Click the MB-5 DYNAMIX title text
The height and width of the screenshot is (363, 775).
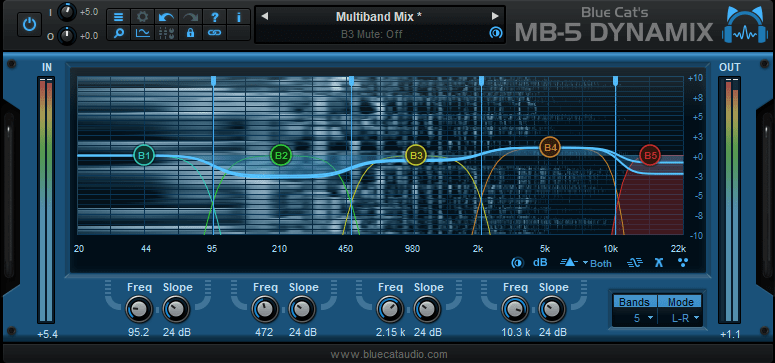614,33
